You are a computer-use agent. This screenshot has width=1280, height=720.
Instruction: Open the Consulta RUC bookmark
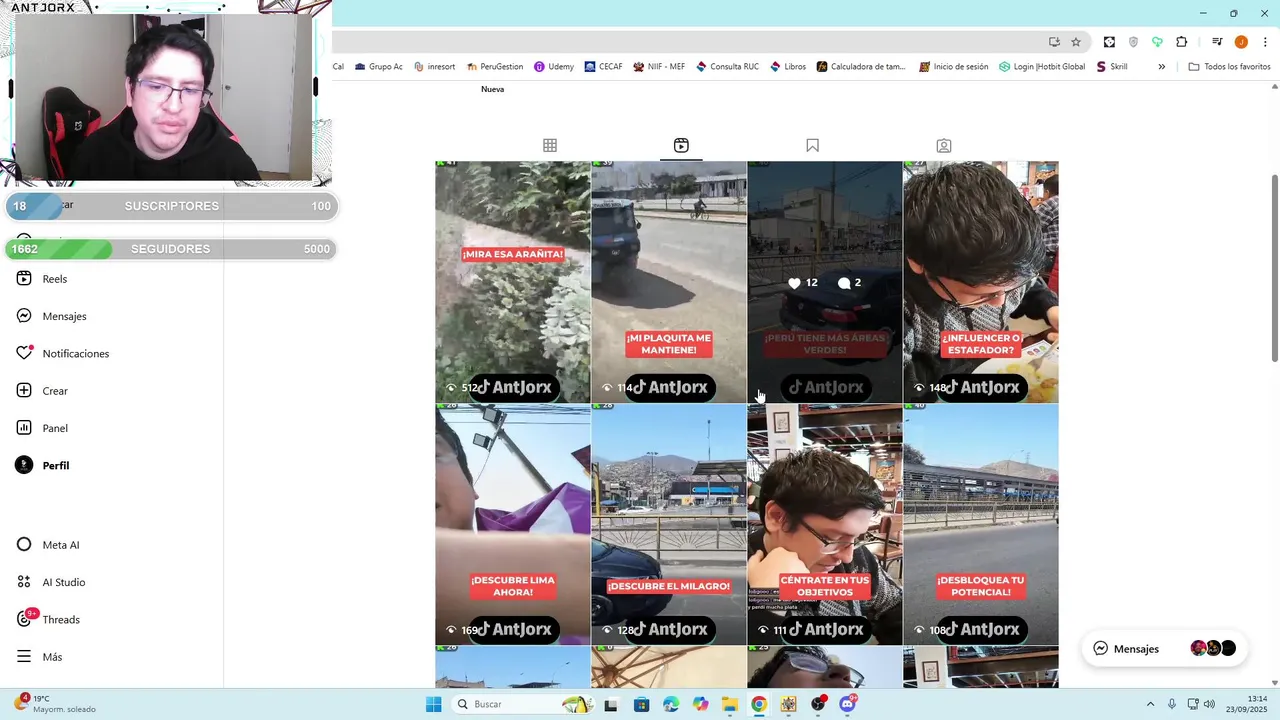(728, 67)
